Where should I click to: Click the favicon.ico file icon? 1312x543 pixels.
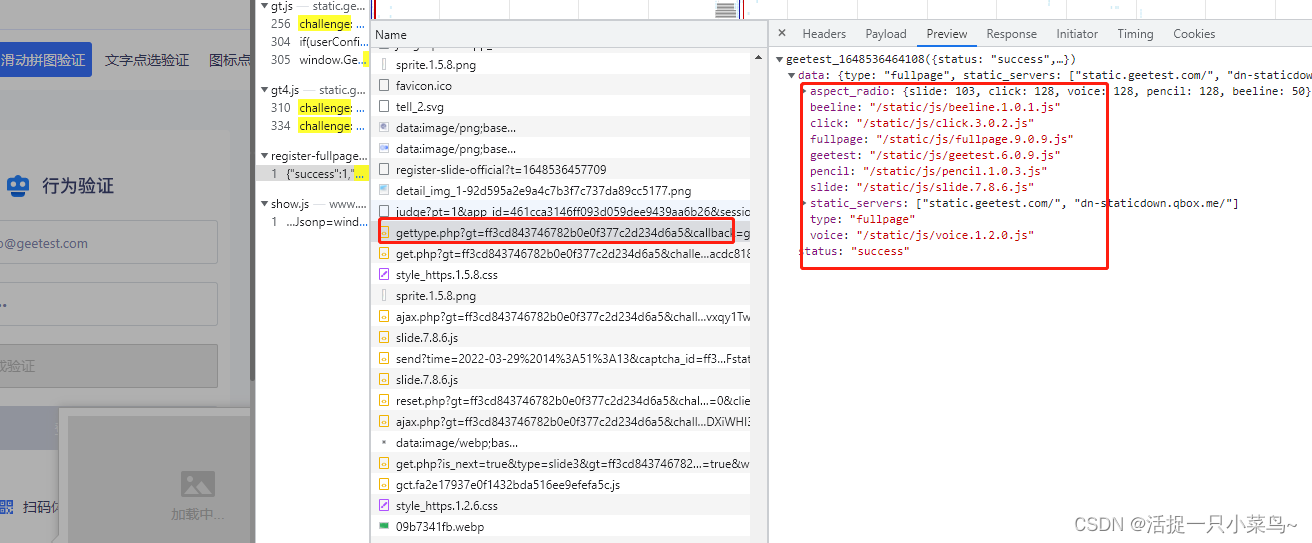(x=384, y=86)
